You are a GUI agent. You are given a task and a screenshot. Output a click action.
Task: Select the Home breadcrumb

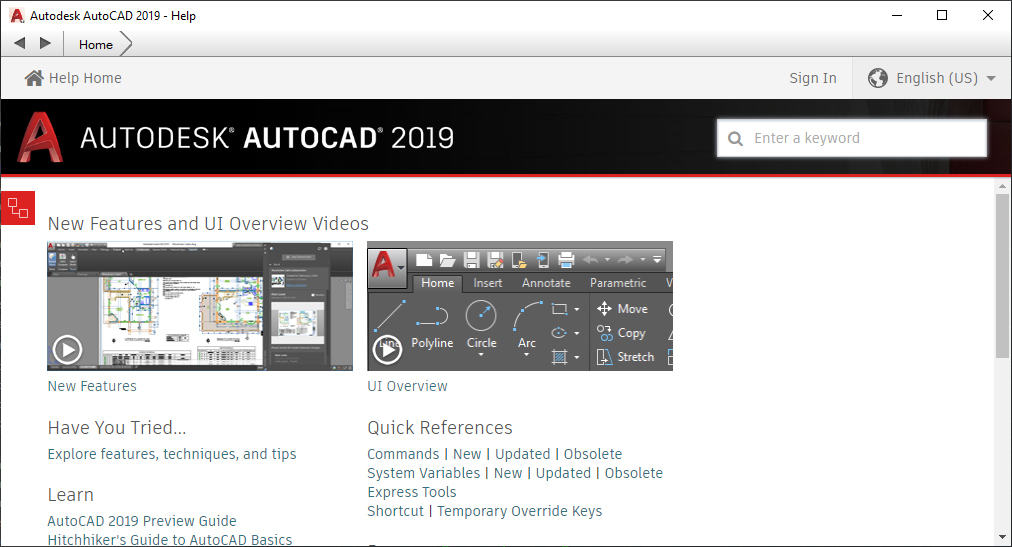(96, 45)
